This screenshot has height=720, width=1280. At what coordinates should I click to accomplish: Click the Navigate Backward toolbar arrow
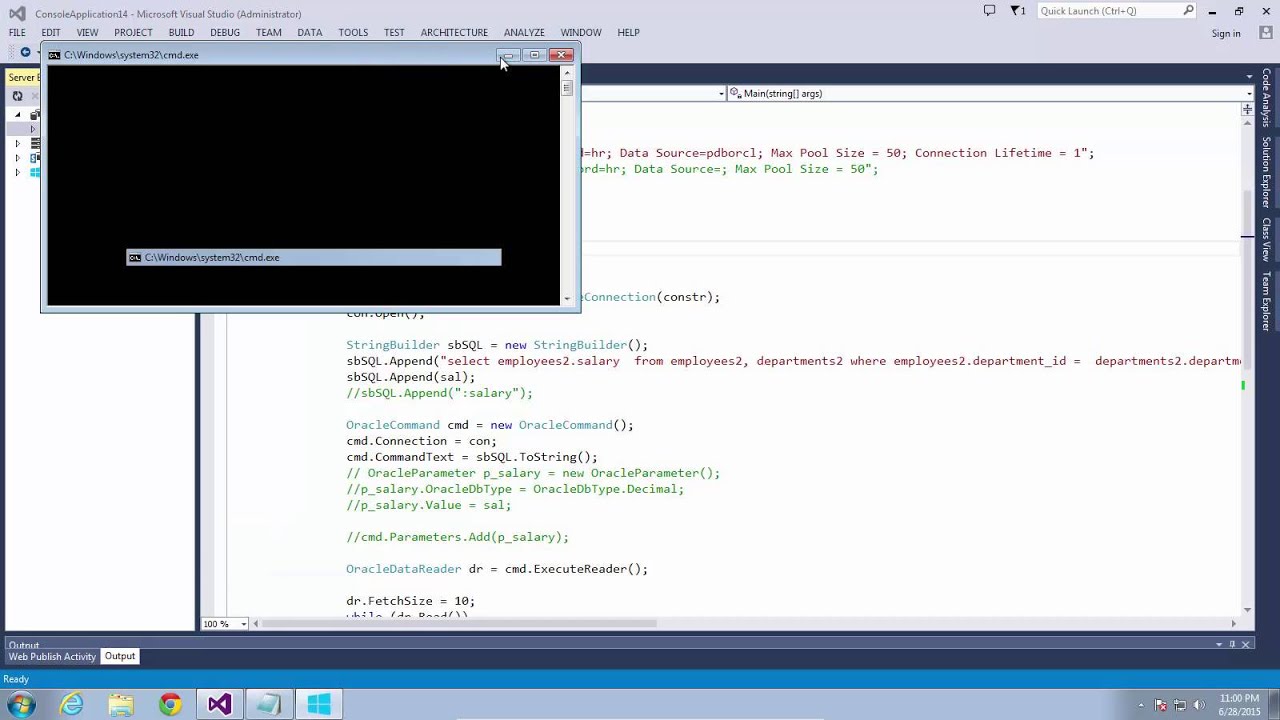[25, 52]
